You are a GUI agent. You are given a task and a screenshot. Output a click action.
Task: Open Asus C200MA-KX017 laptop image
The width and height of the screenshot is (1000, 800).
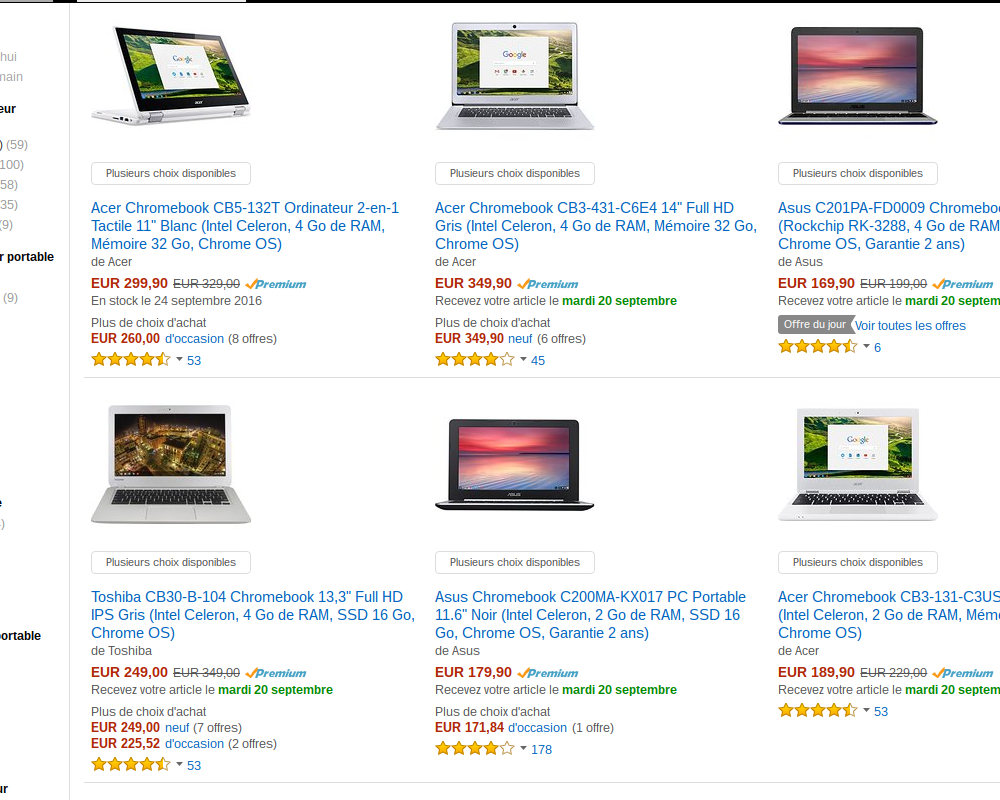coord(515,464)
